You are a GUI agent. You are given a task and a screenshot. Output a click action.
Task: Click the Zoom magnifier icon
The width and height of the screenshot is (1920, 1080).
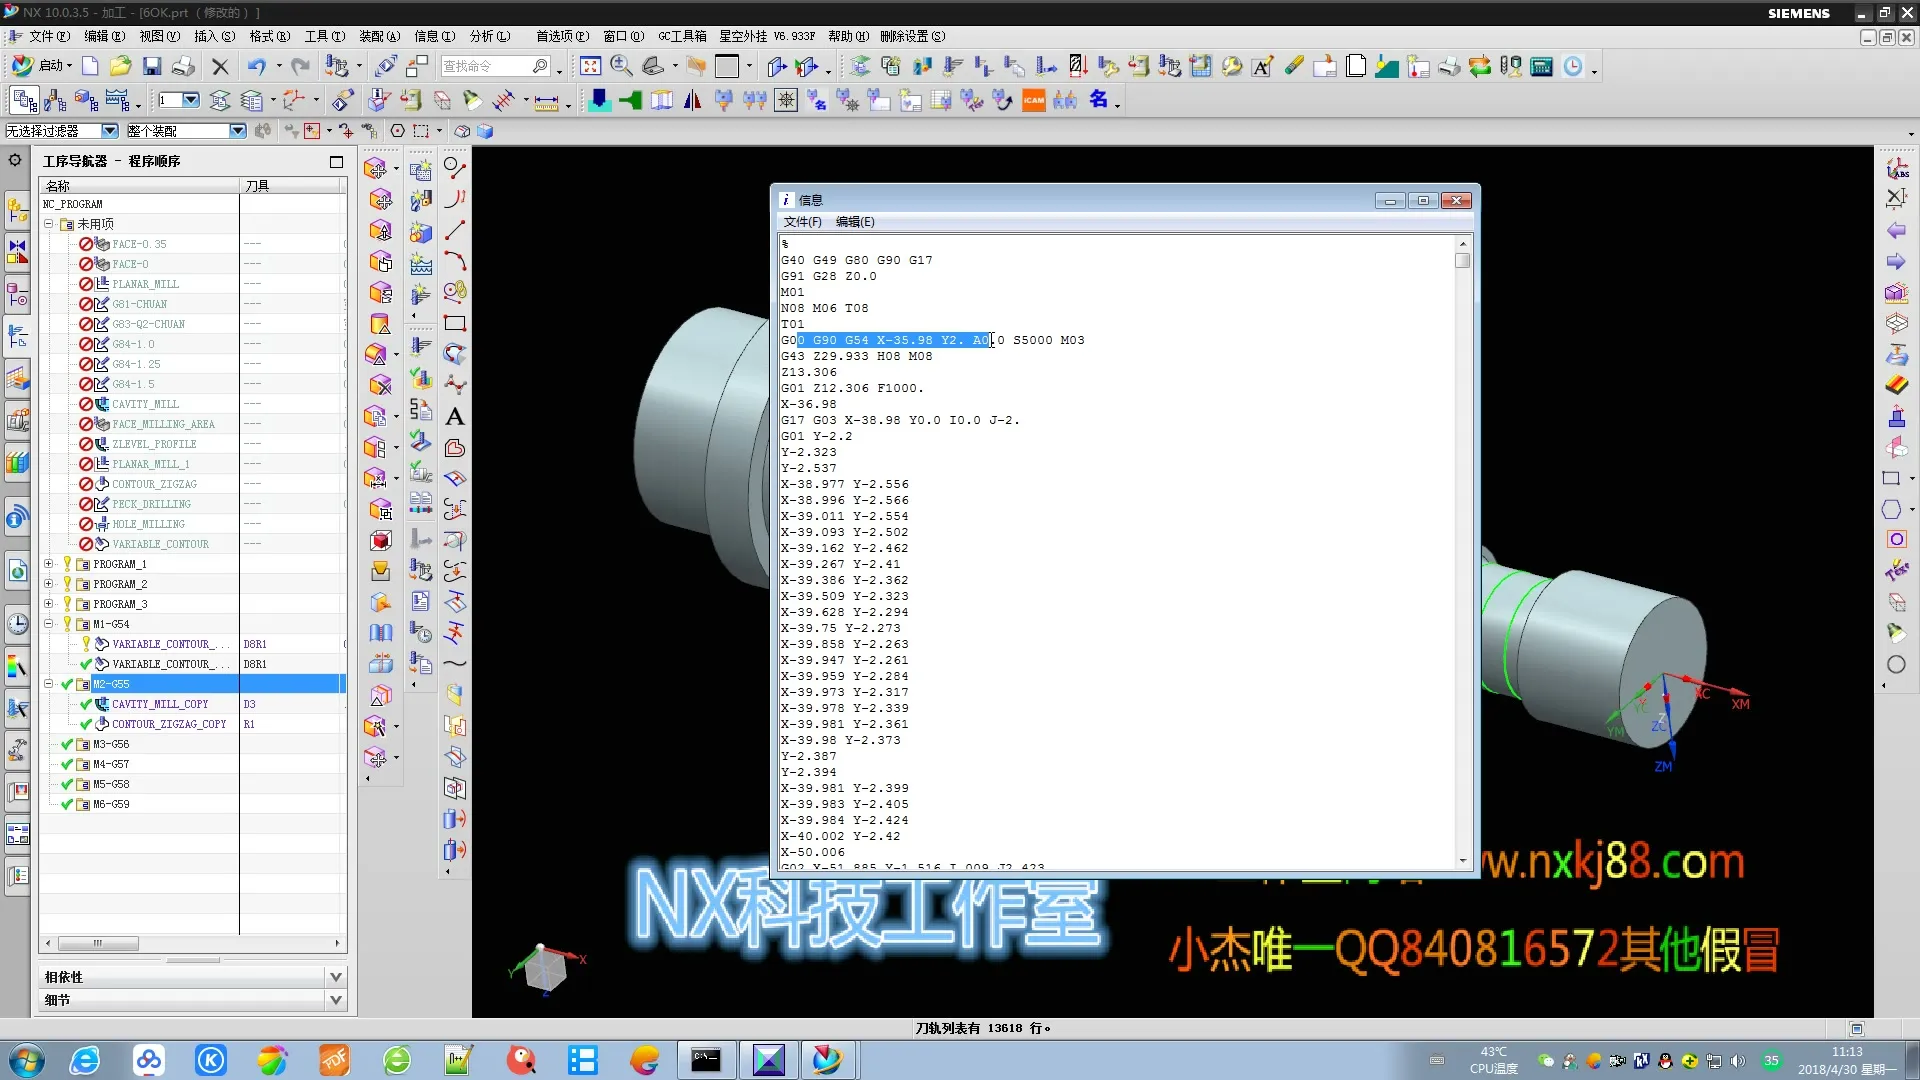[x=621, y=66]
